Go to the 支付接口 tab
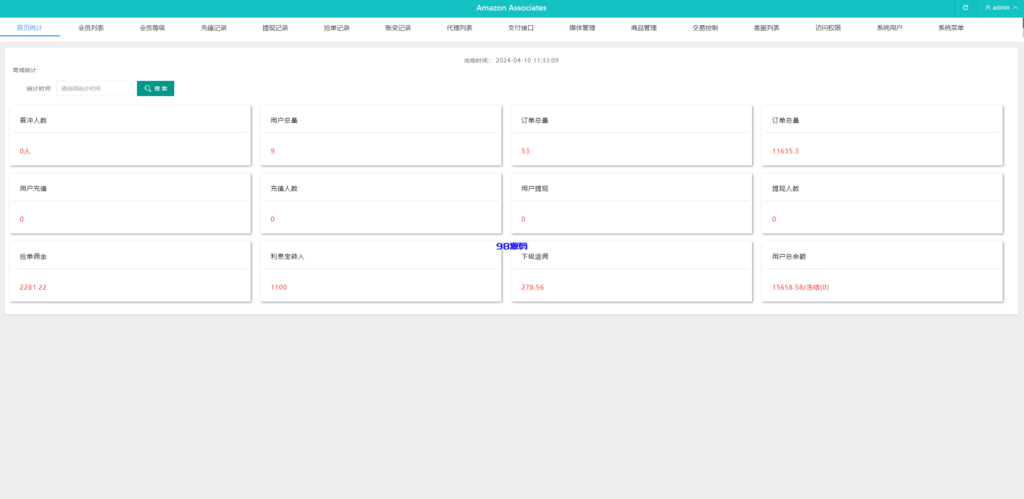The width and height of the screenshot is (1024, 499). (x=520, y=28)
